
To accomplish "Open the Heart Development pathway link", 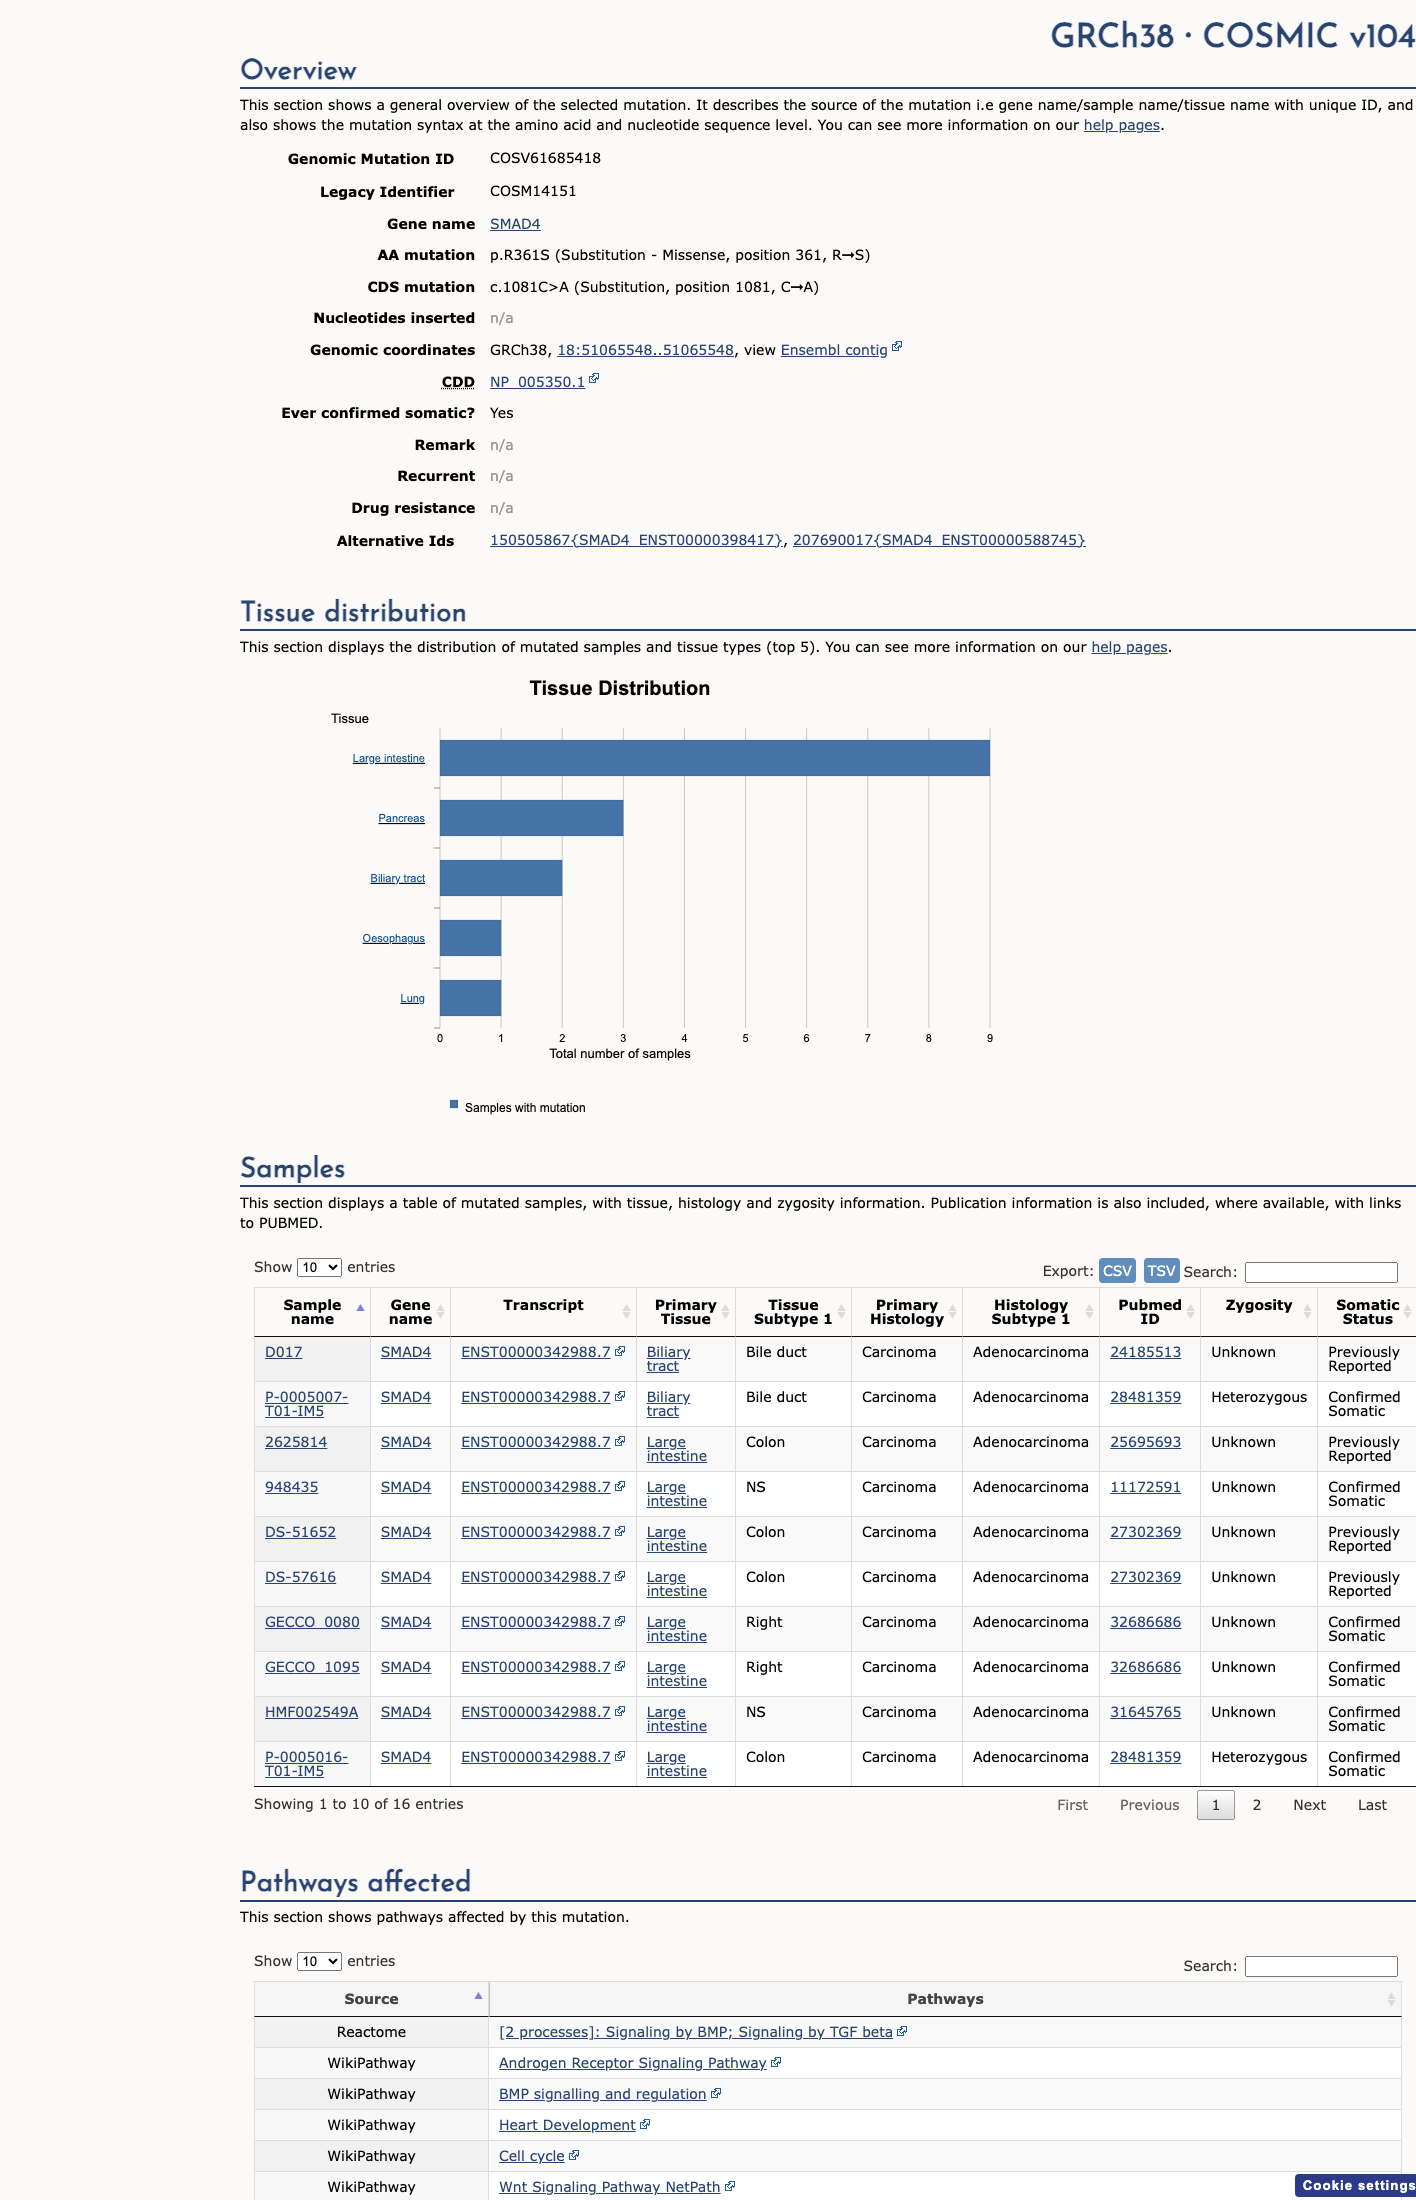I will [x=567, y=2125].
